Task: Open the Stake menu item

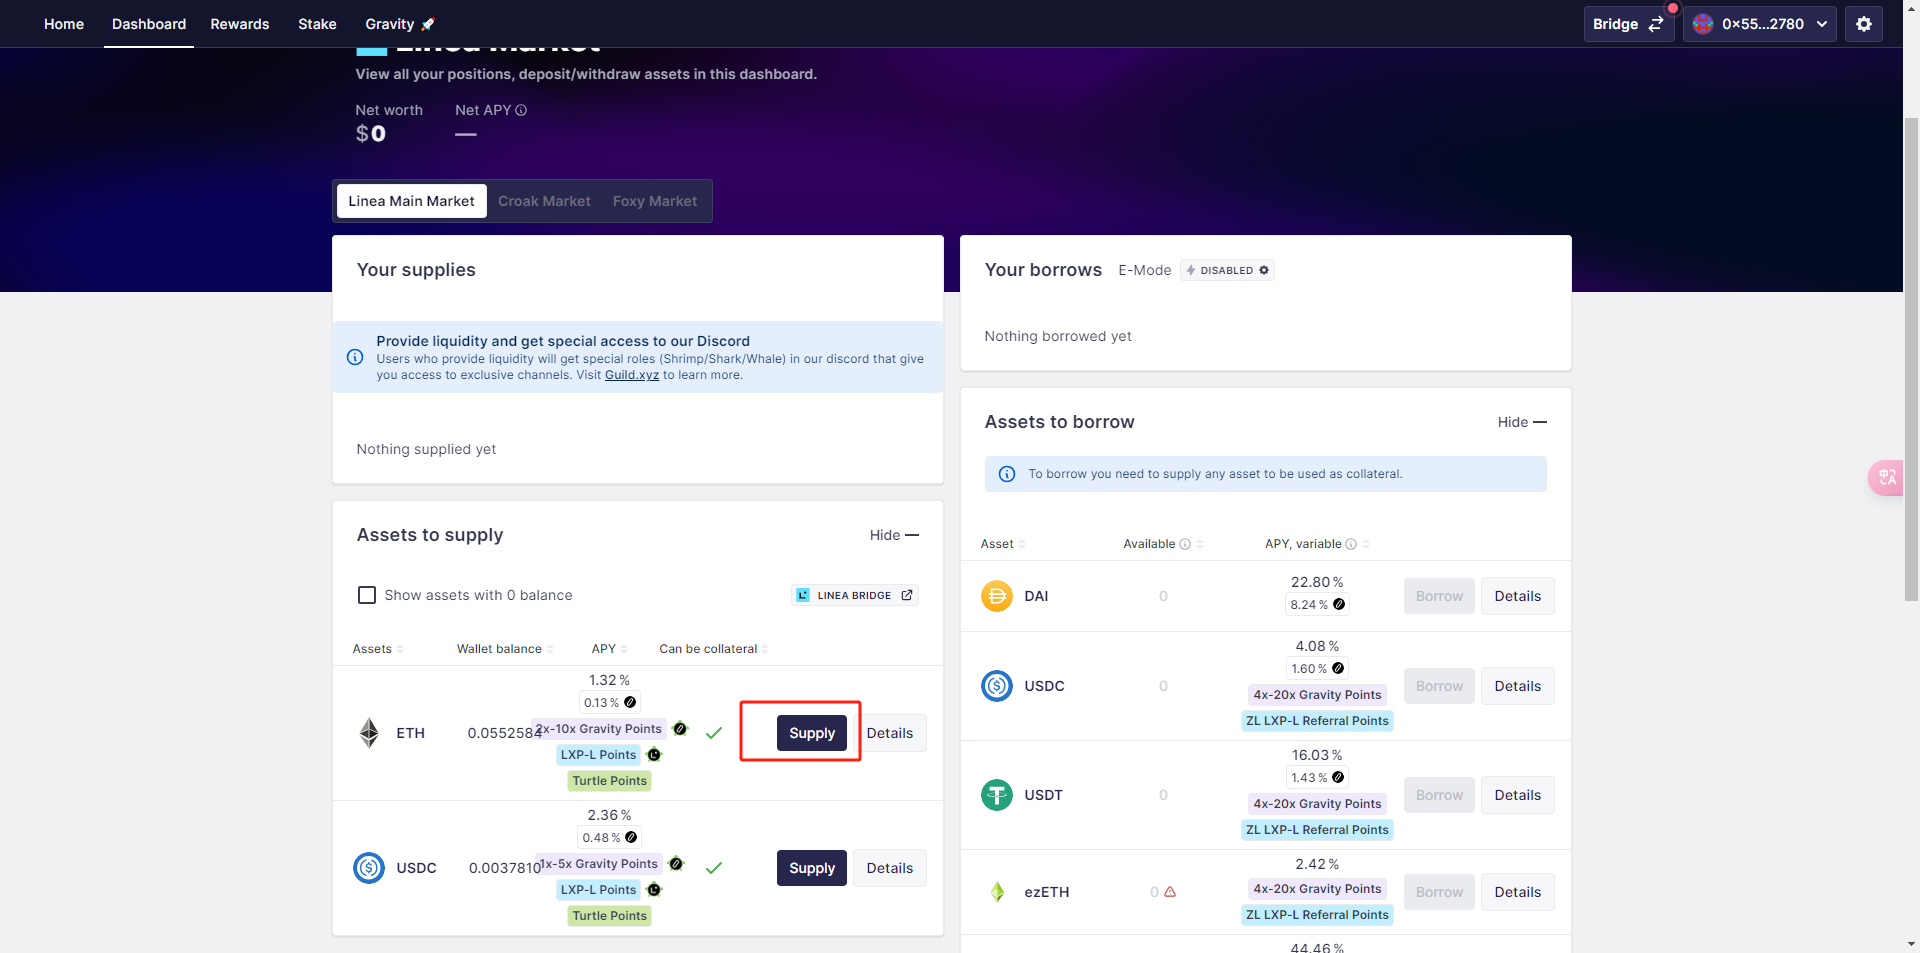Action: tap(317, 24)
